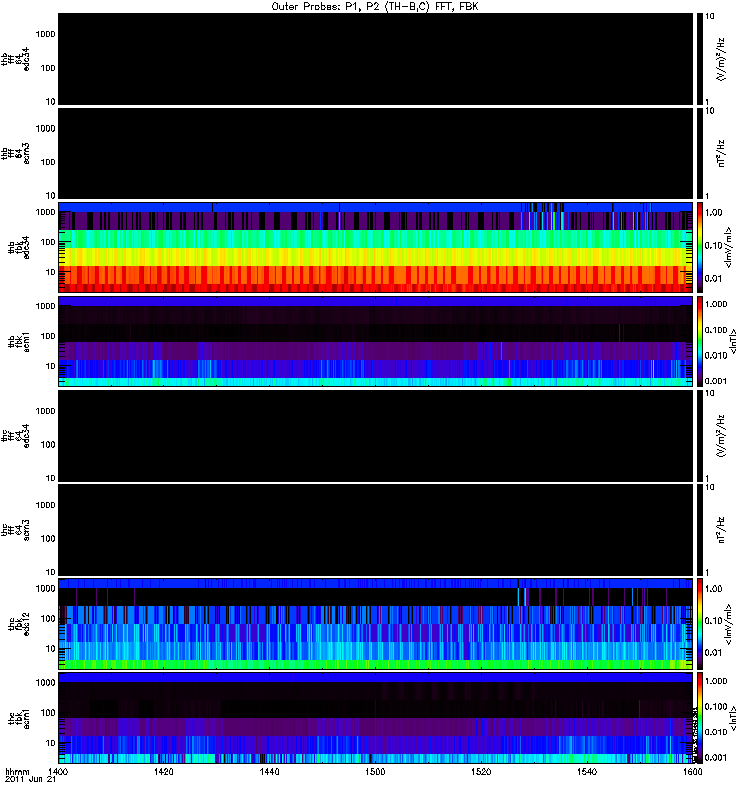Click the 1520 time axis label
The image size is (750, 800).
[x=481, y=774]
